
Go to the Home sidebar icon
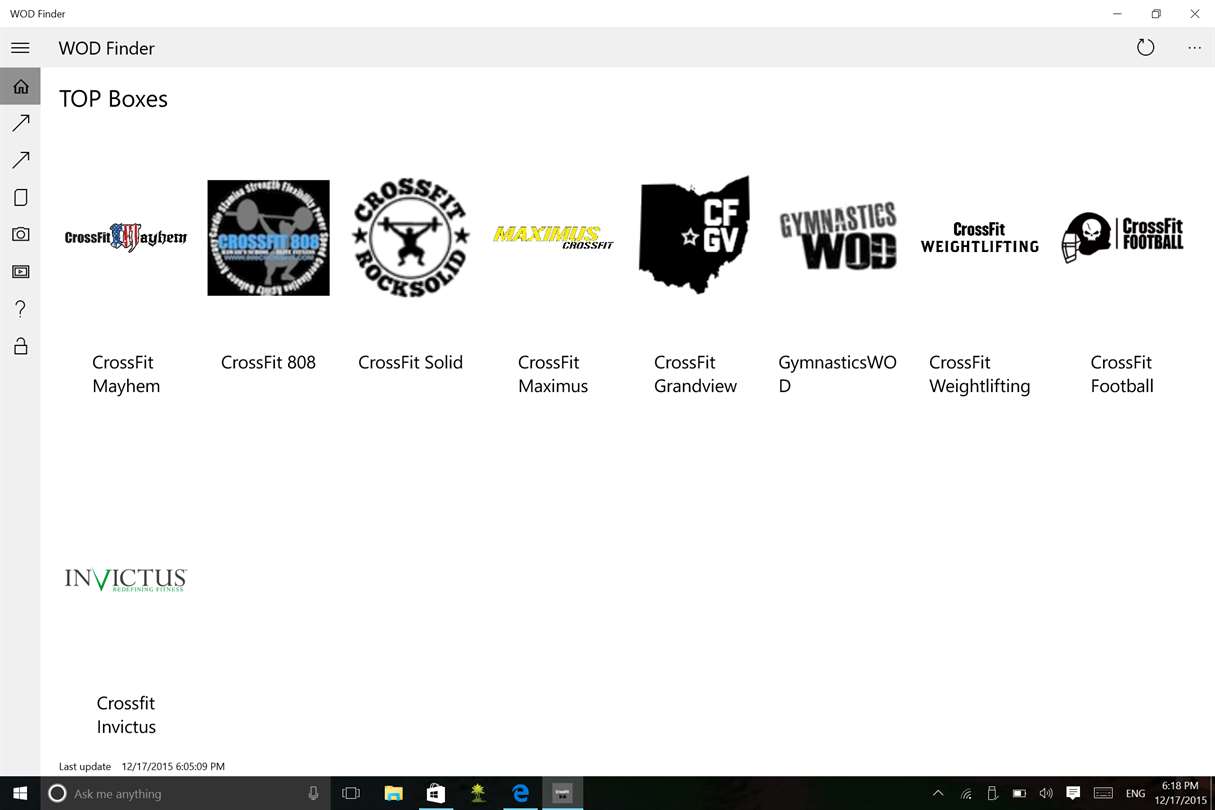[20, 86]
